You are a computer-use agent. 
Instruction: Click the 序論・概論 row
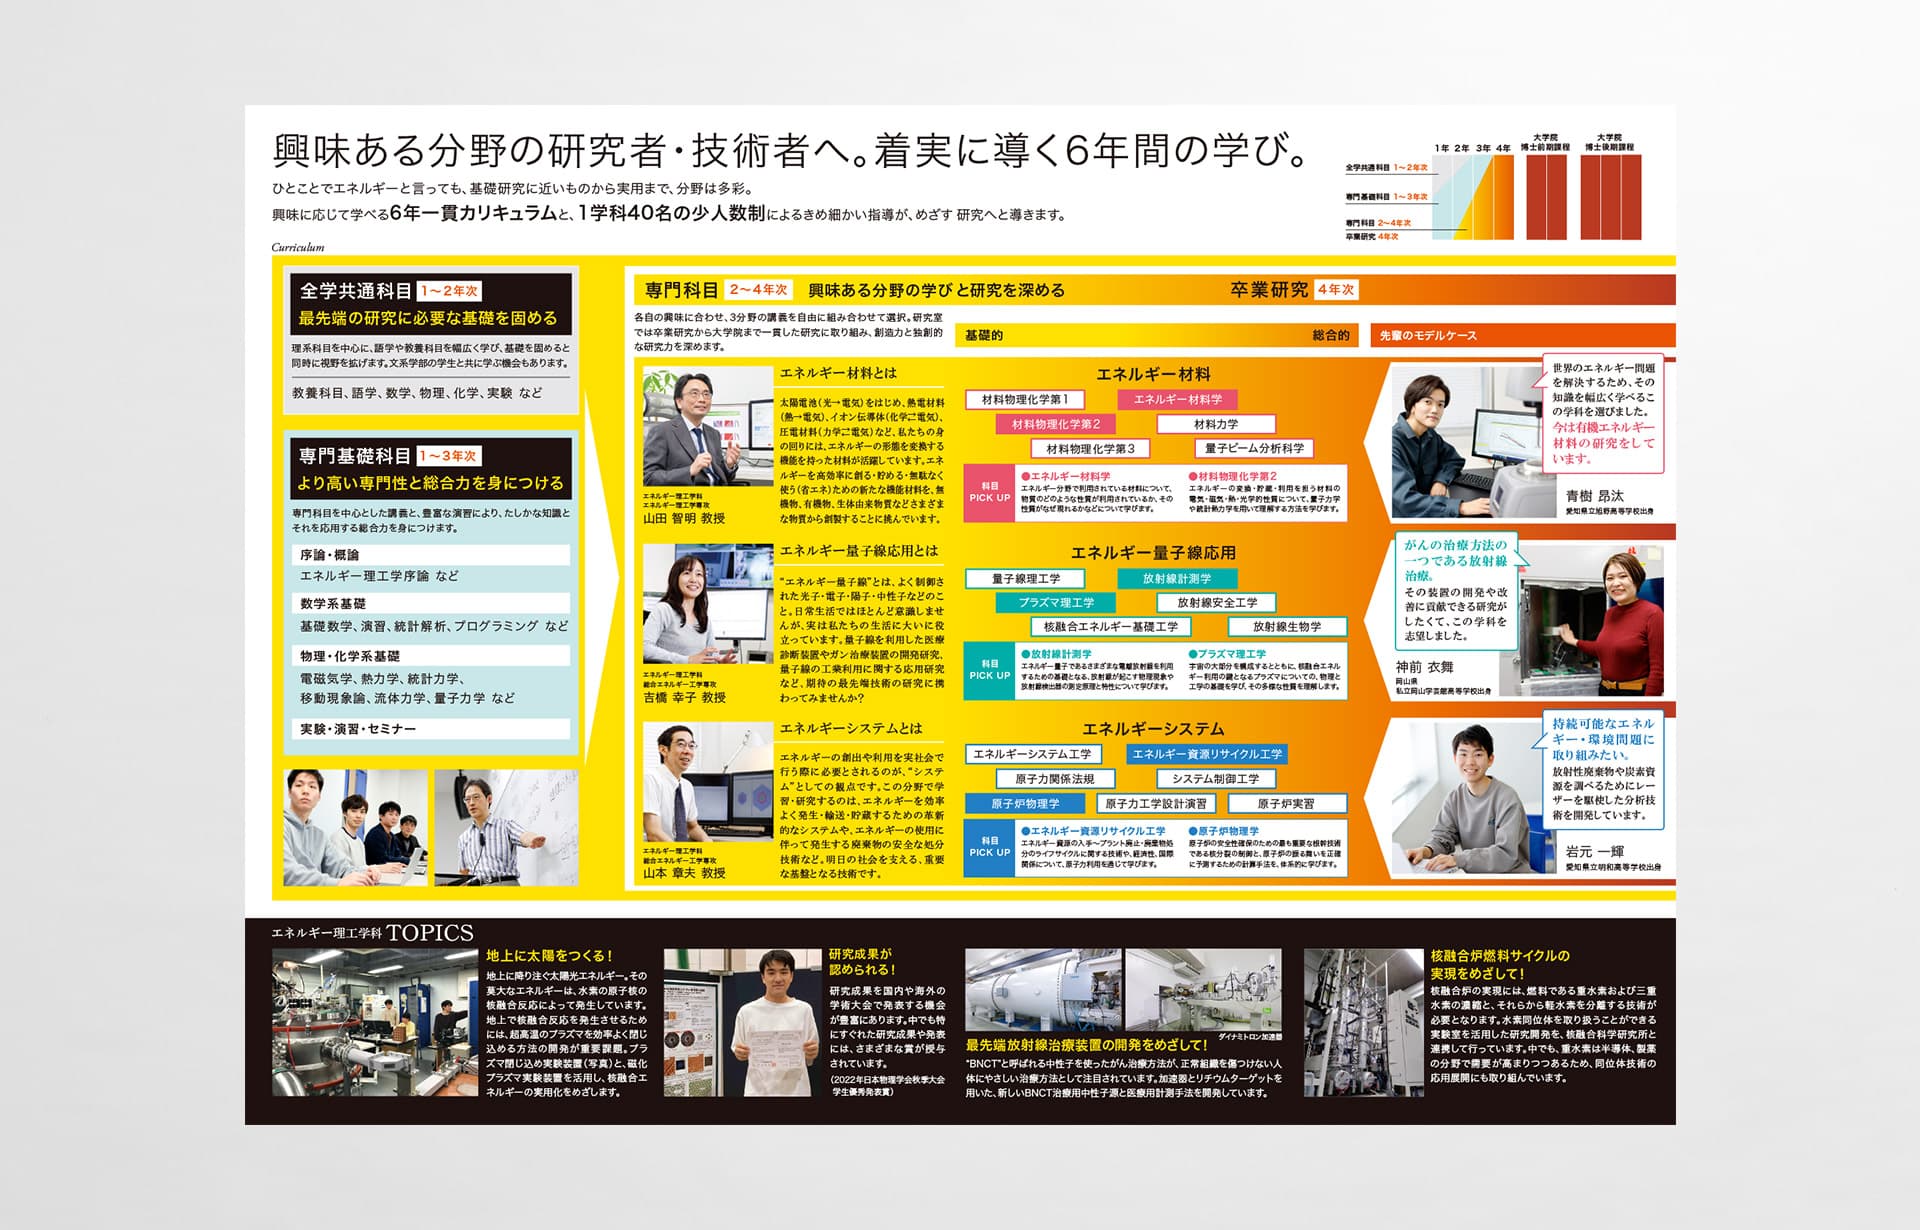(431, 555)
